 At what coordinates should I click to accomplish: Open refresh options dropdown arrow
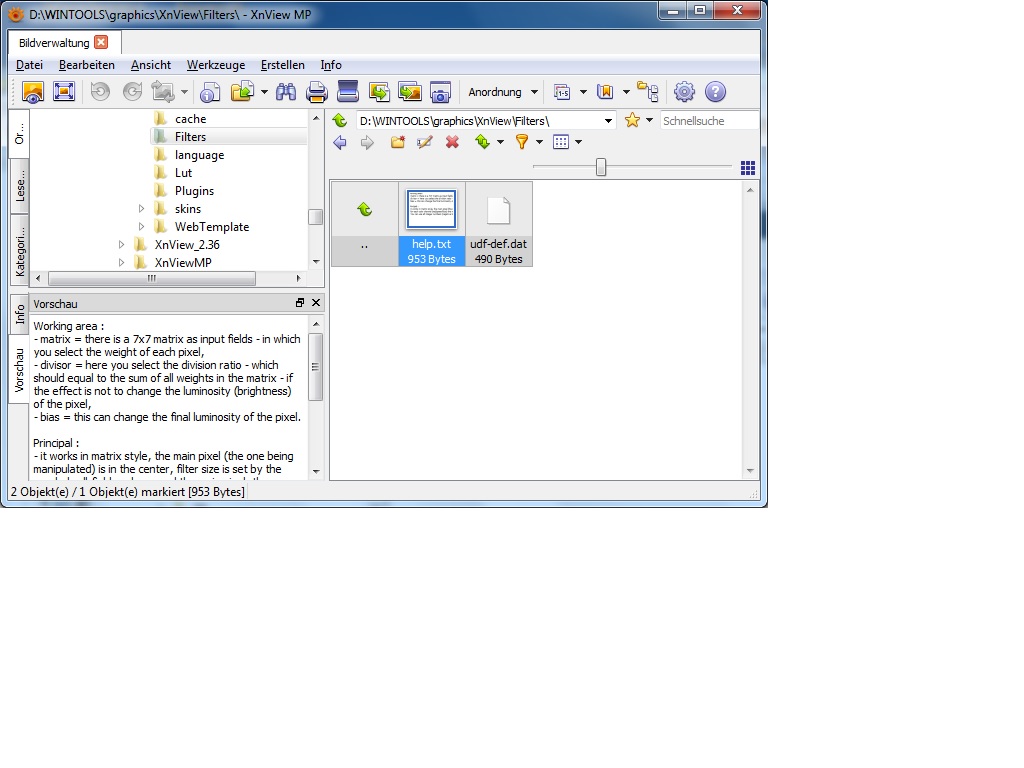click(500, 142)
